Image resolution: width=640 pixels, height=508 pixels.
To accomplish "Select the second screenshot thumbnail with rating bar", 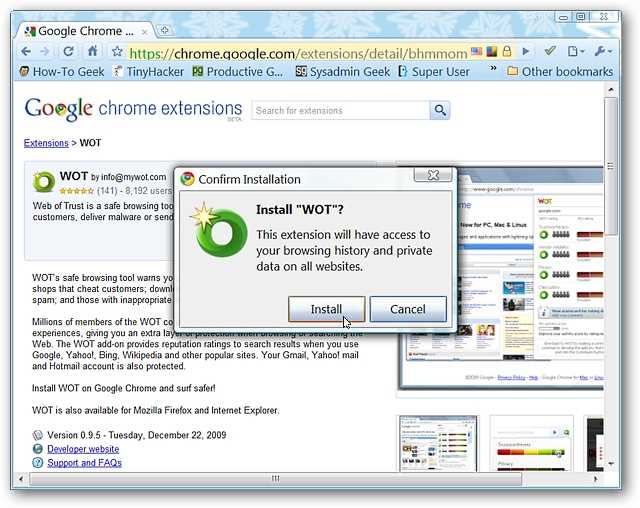I will click(531, 444).
